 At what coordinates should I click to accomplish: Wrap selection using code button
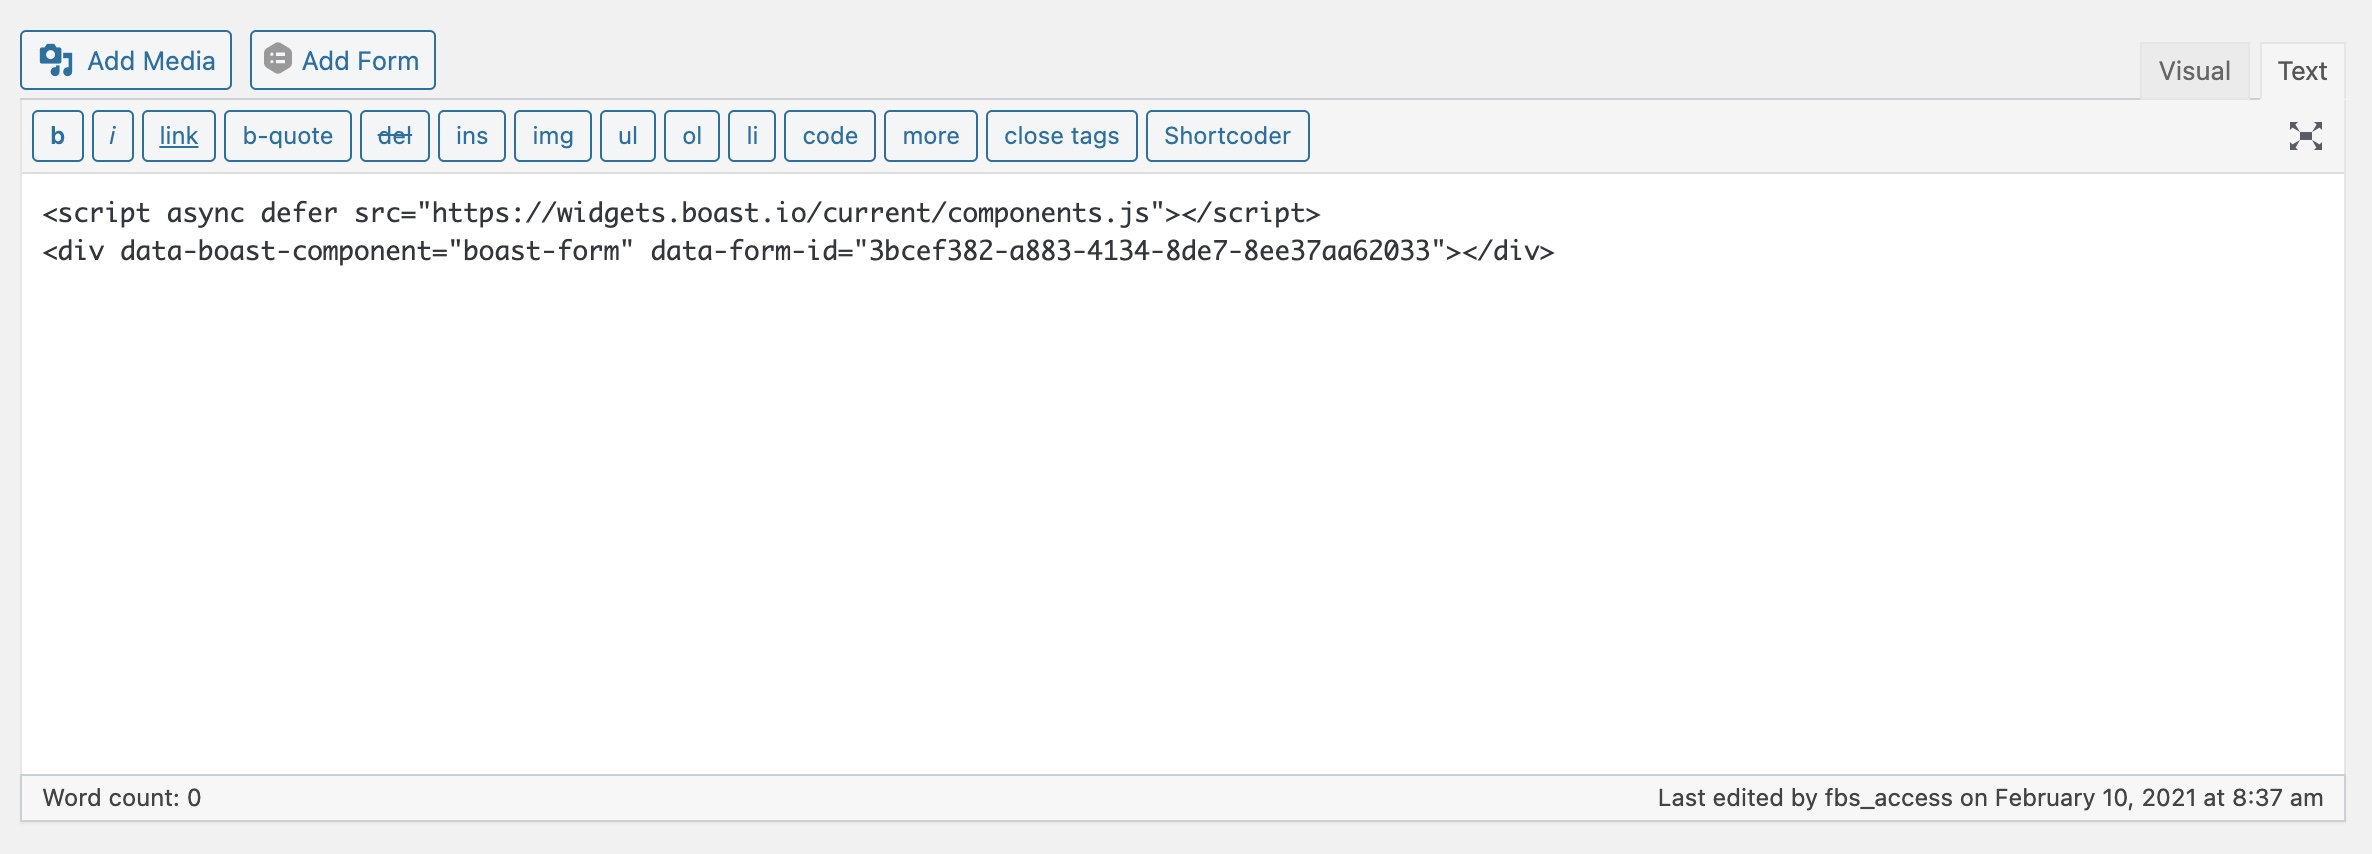[x=830, y=136]
